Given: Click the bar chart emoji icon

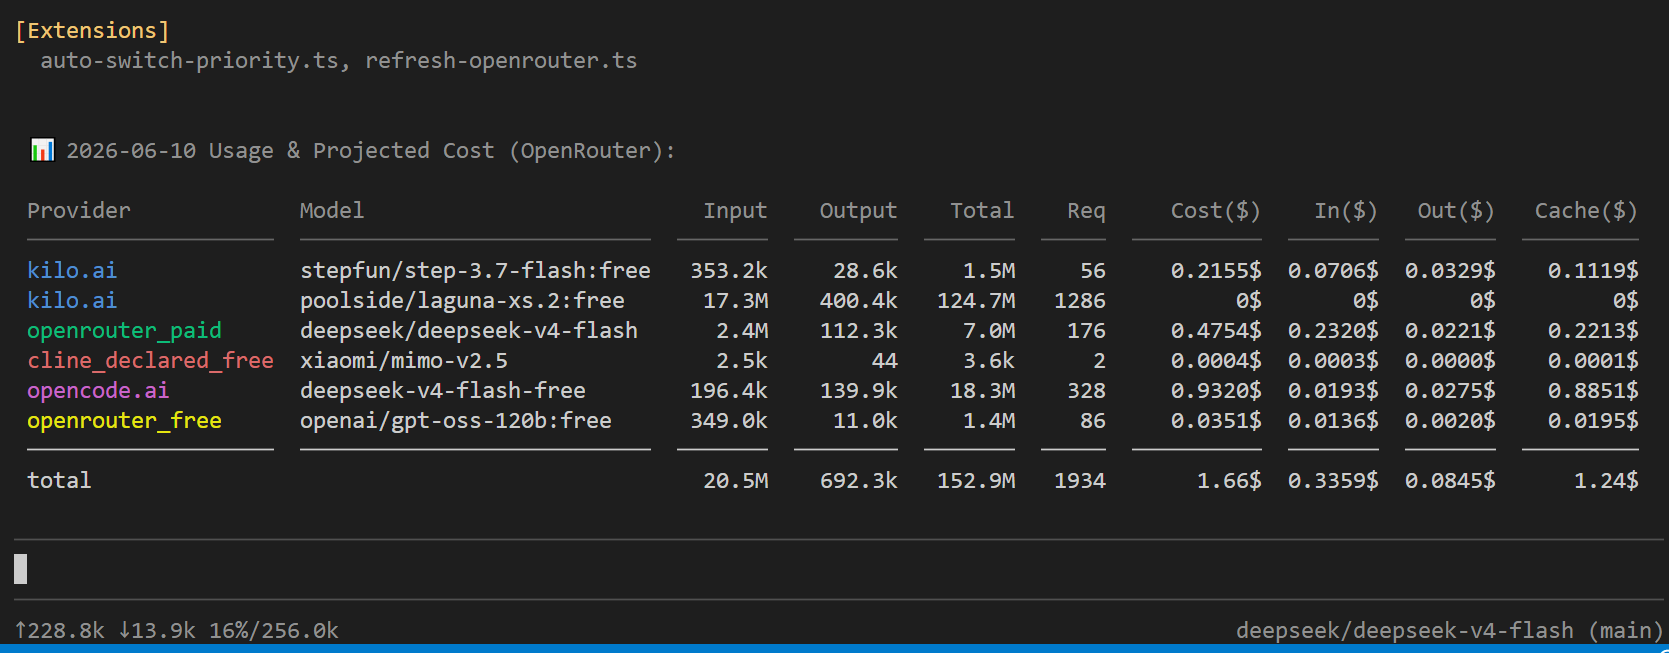Looking at the screenshot, I should coord(42,150).
